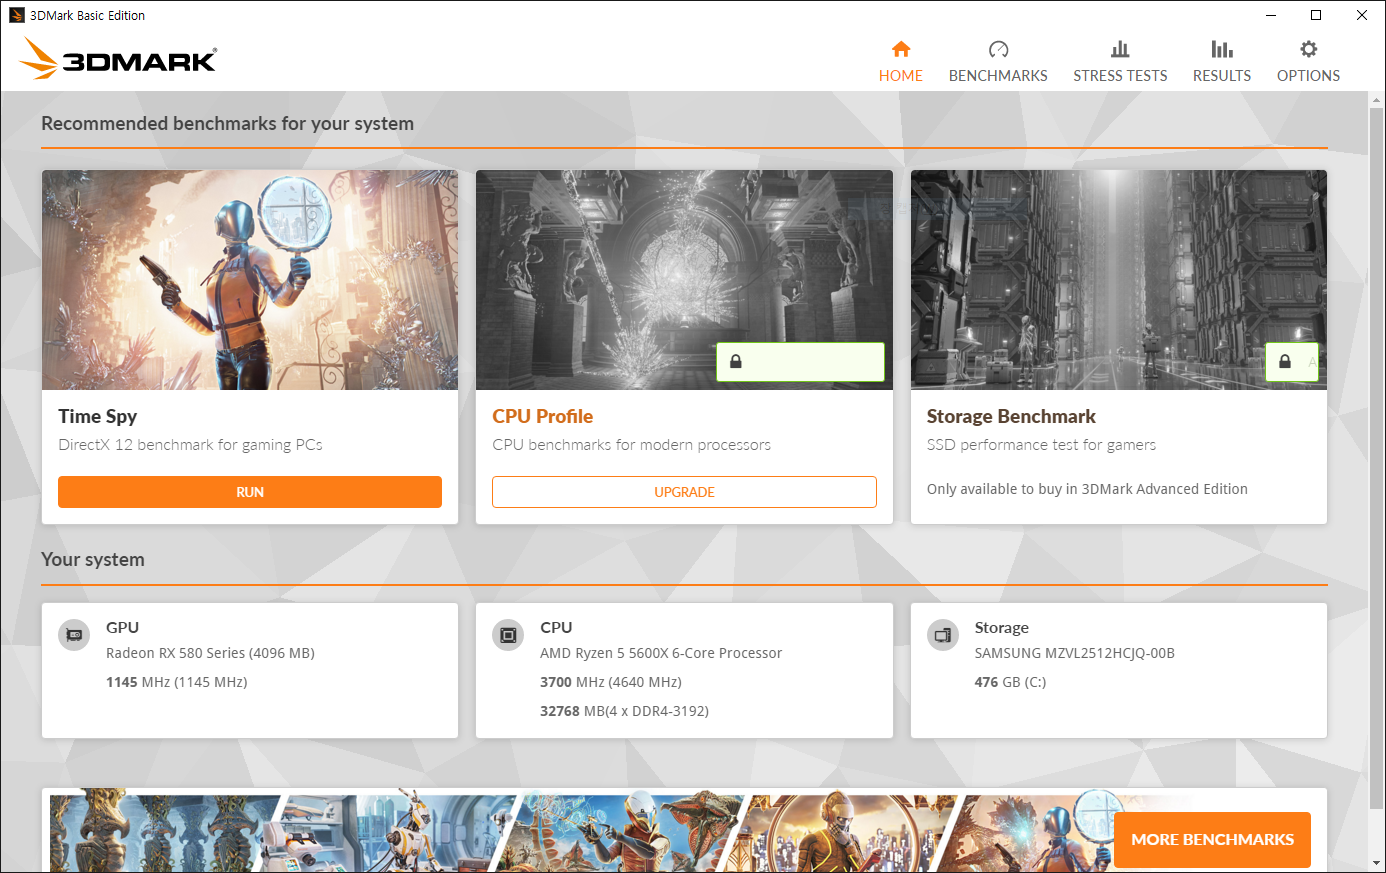Viewport: 1386px width, 873px height.
Task: Switch to the OPTIONS tab label
Action: coord(1308,76)
